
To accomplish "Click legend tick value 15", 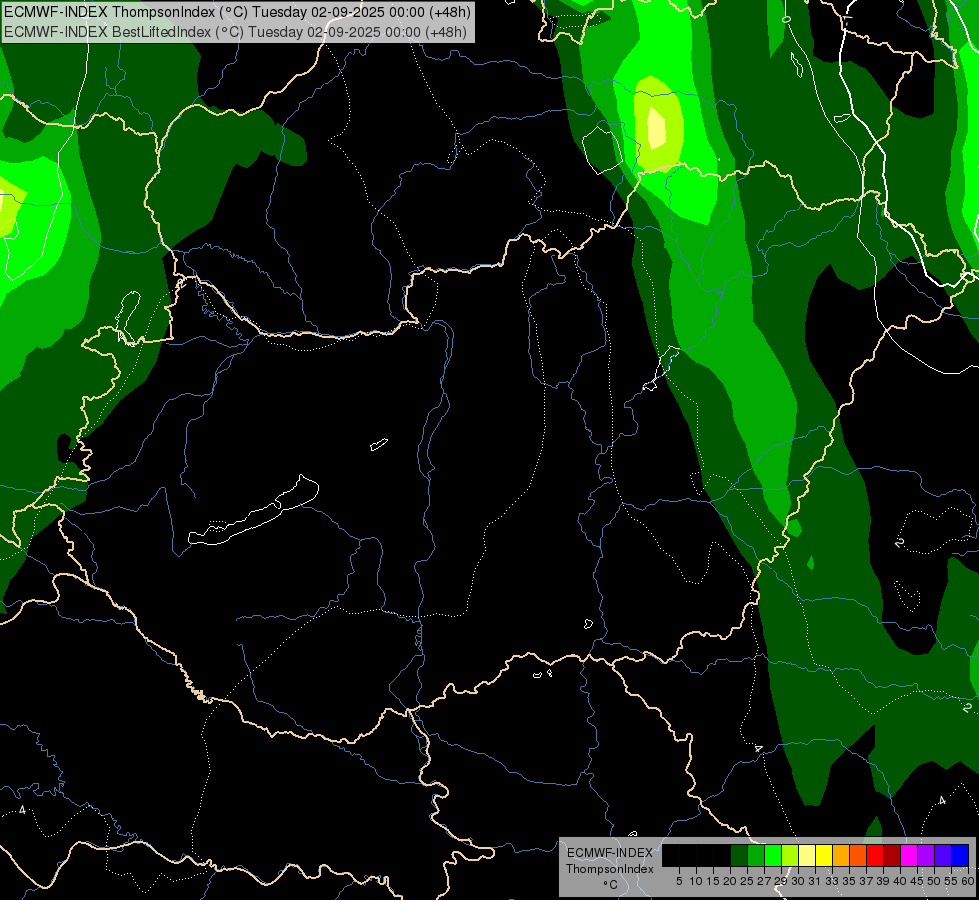I will click(713, 881).
